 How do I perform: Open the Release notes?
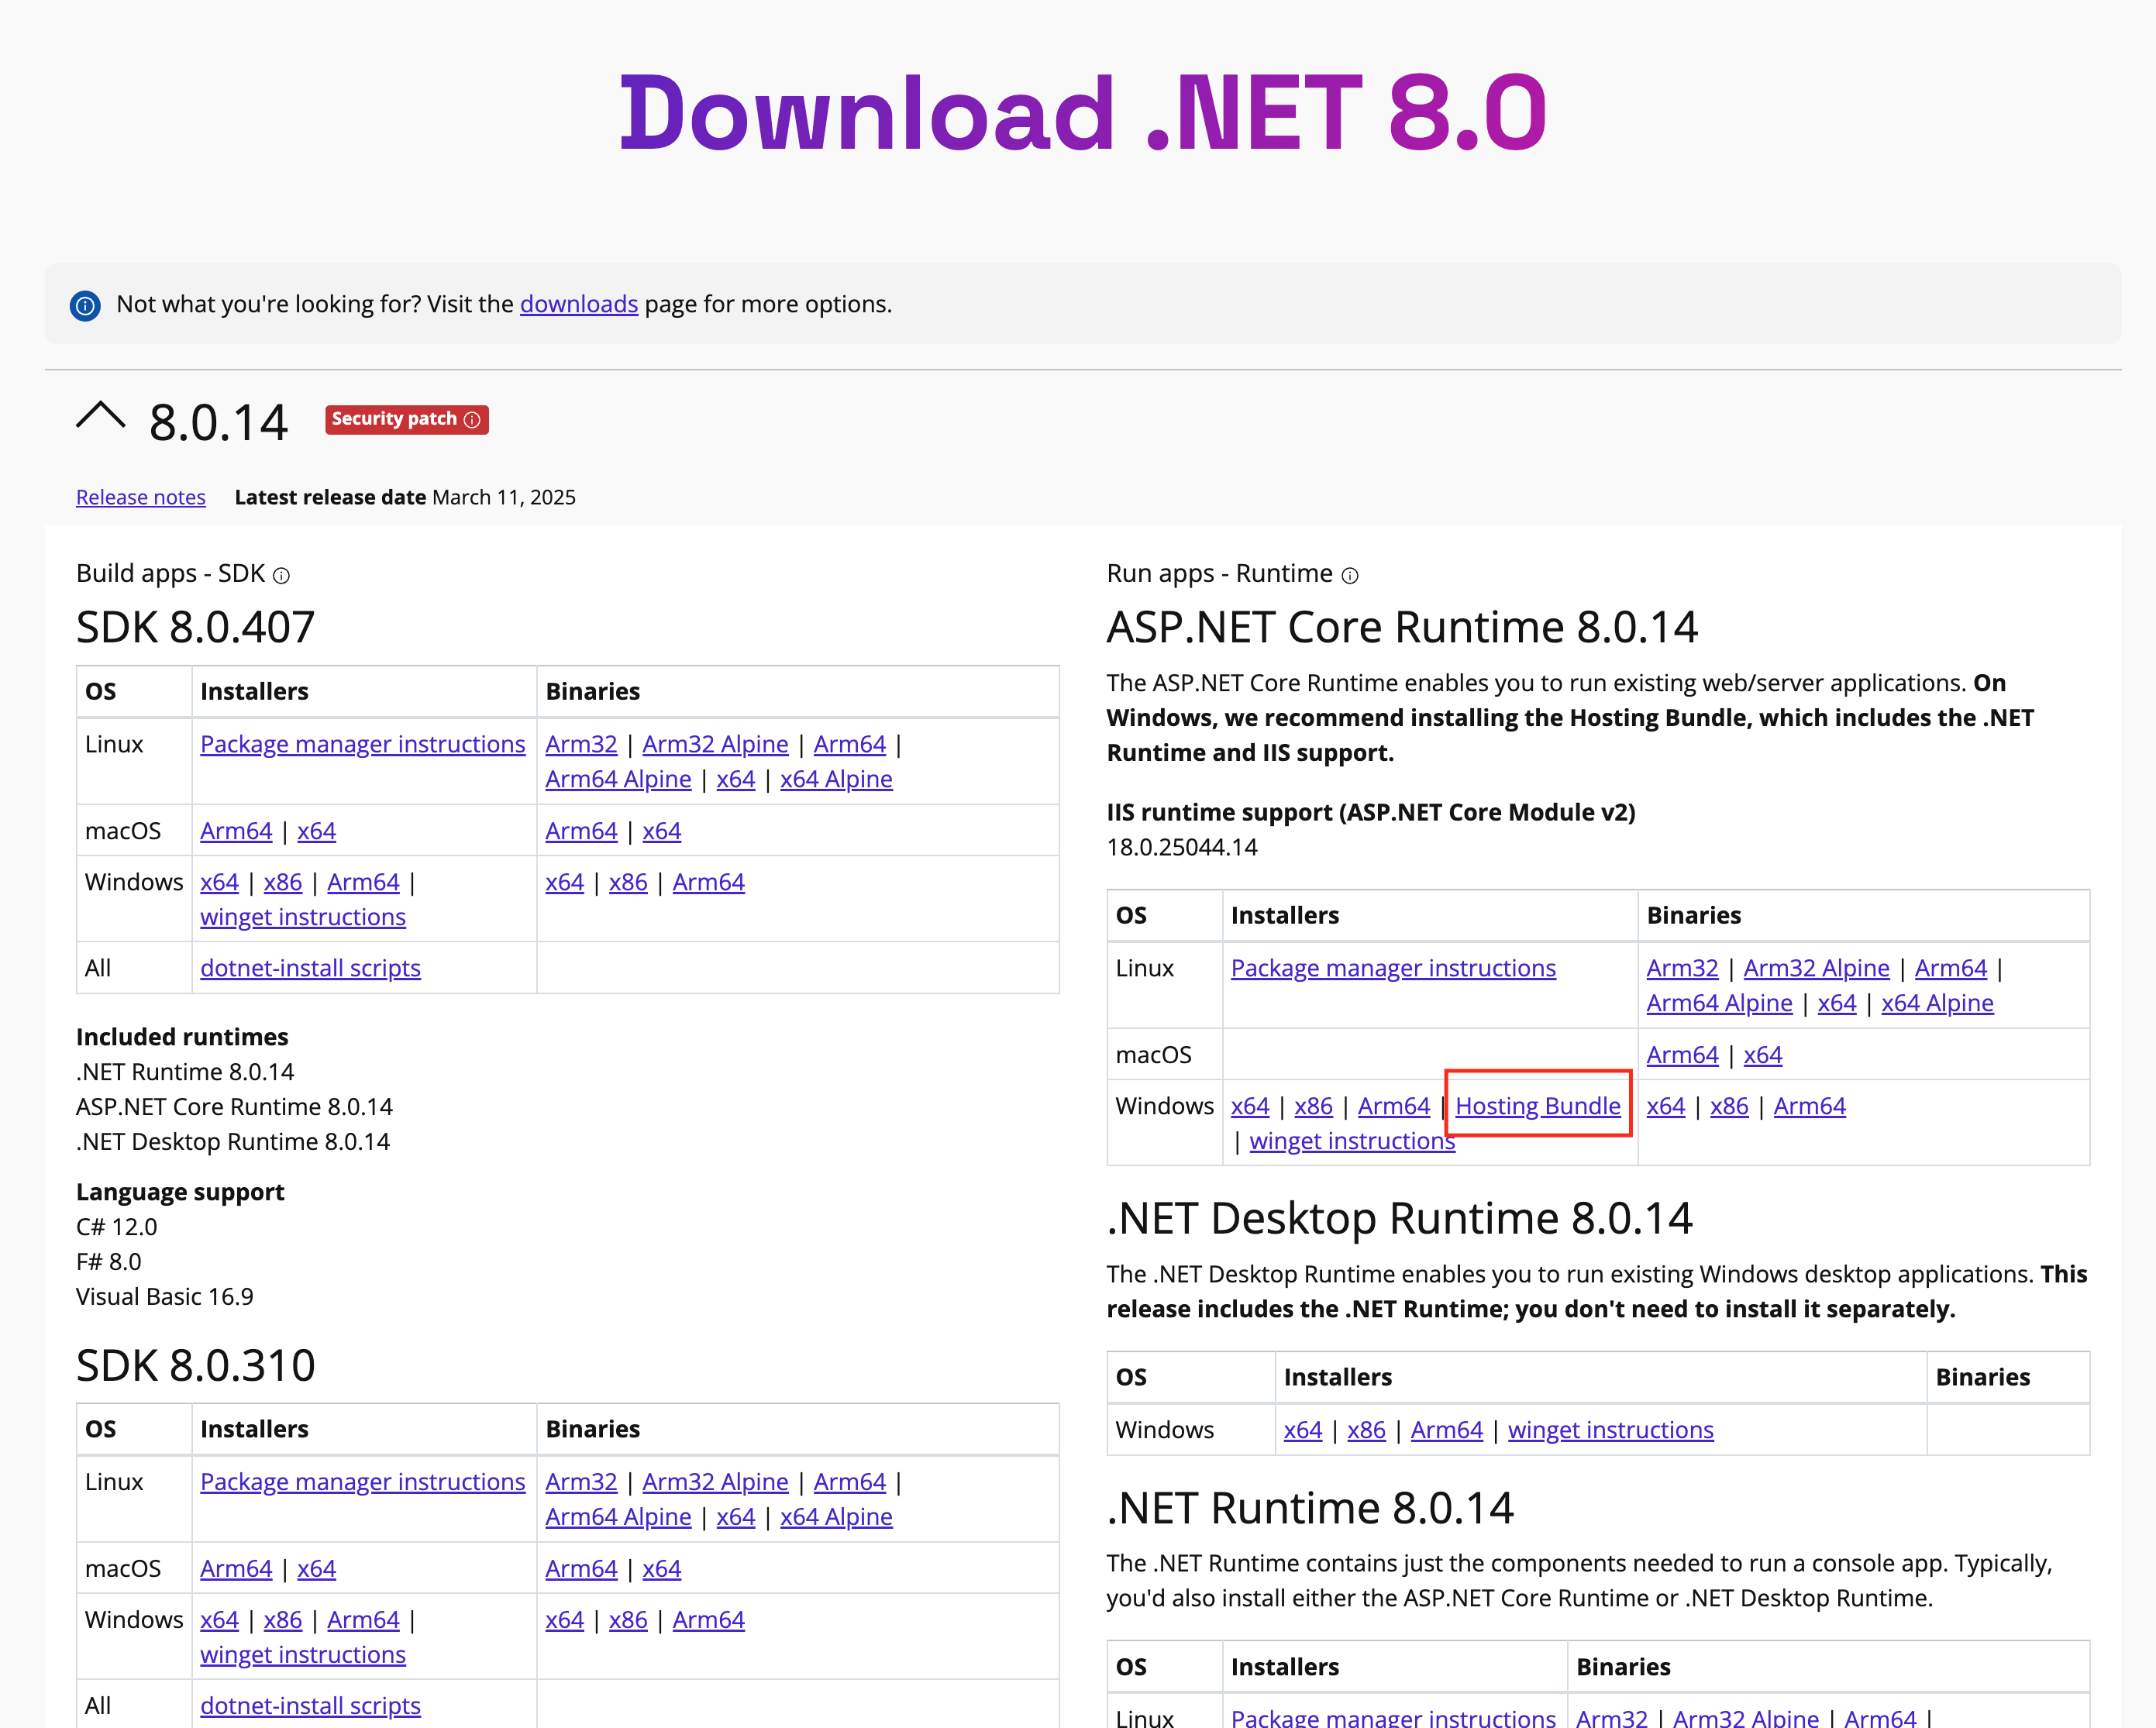tap(140, 497)
